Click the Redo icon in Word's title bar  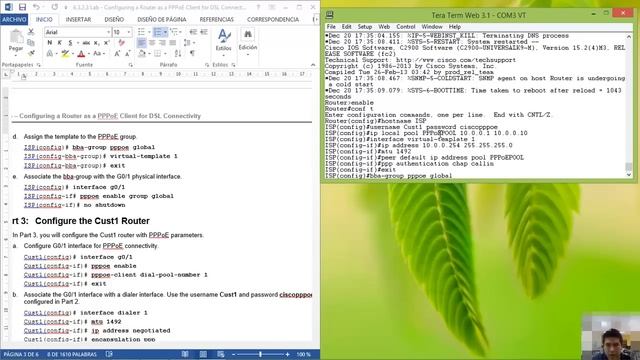[x=54, y=7]
